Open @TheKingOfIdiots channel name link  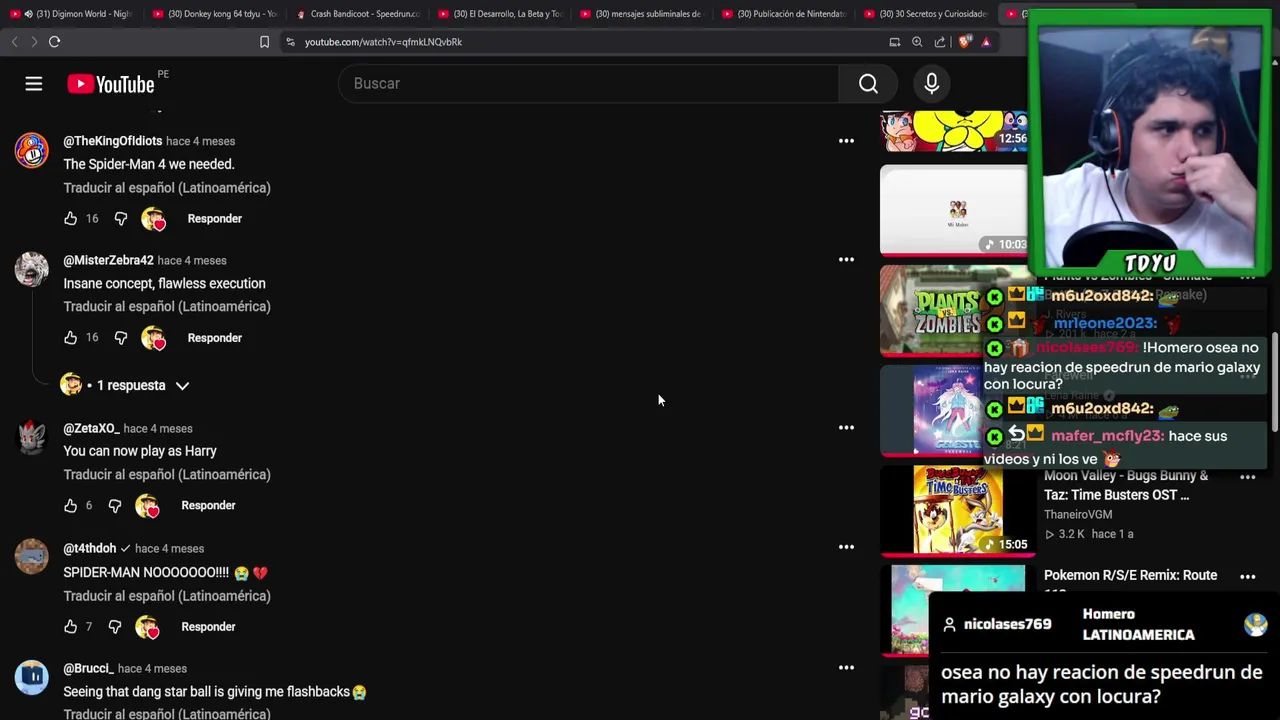pyautogui.click(x=113, y=141)
